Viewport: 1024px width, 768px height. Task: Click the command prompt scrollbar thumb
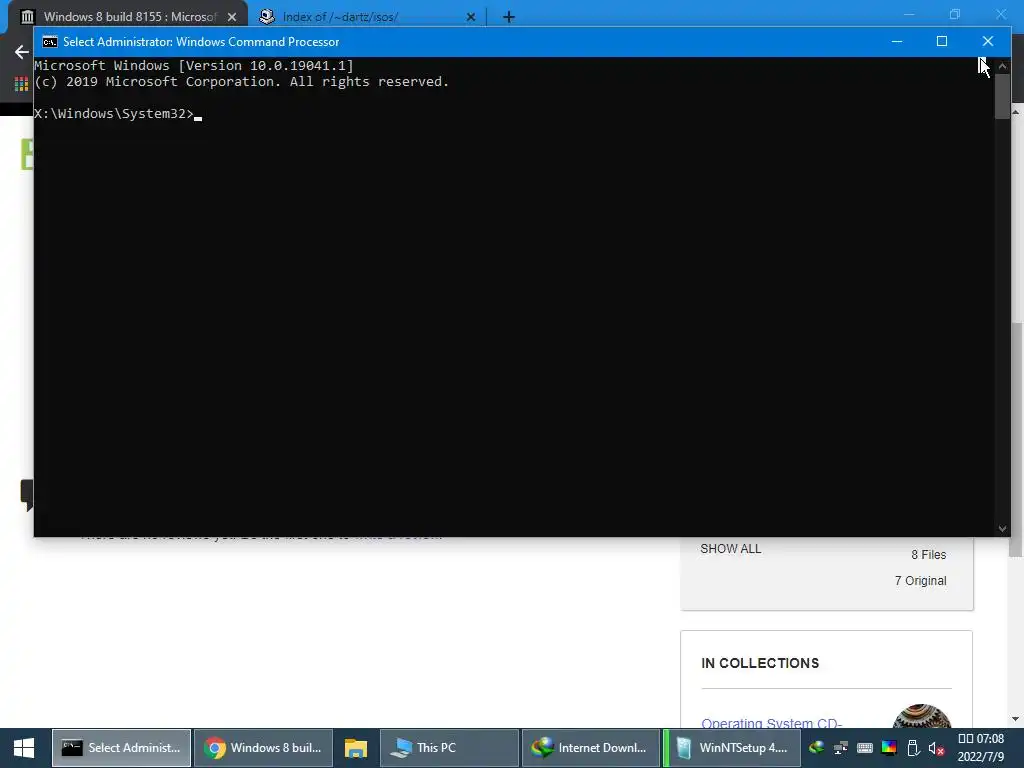(1002, 97)
